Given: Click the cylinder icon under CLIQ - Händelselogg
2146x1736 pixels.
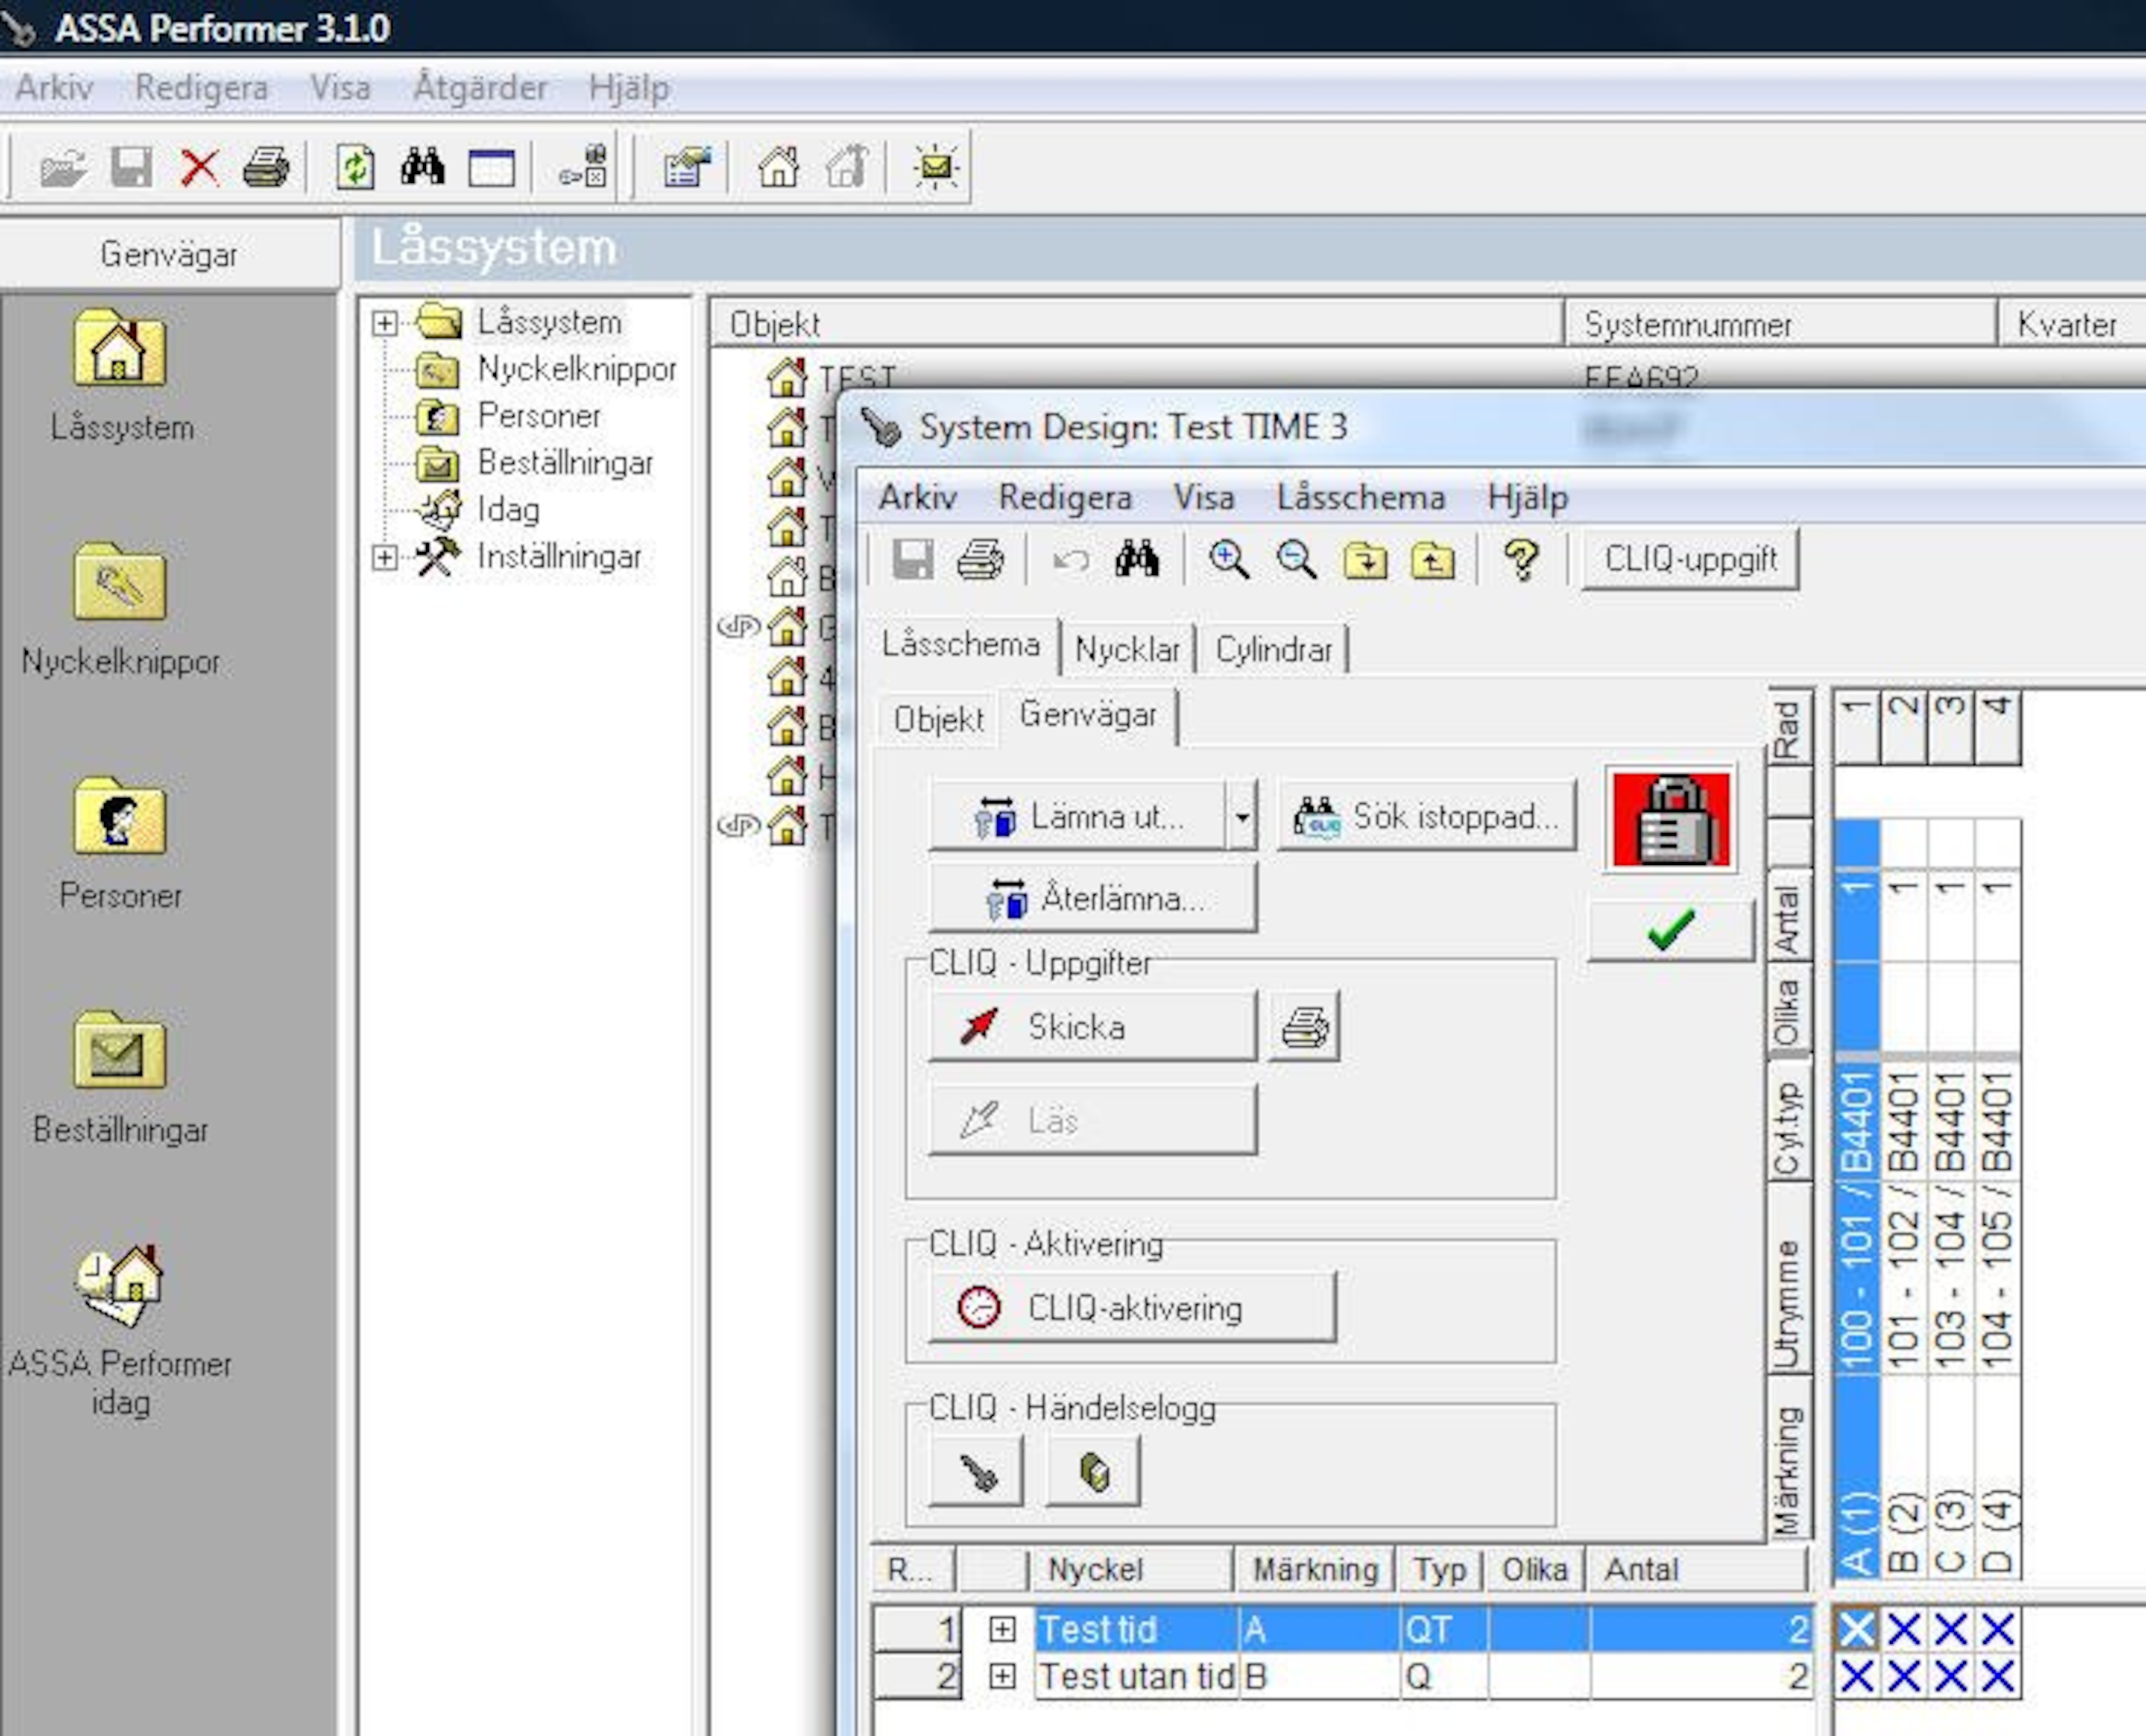Looking at the screenshot, I should click(1093, 1471).
